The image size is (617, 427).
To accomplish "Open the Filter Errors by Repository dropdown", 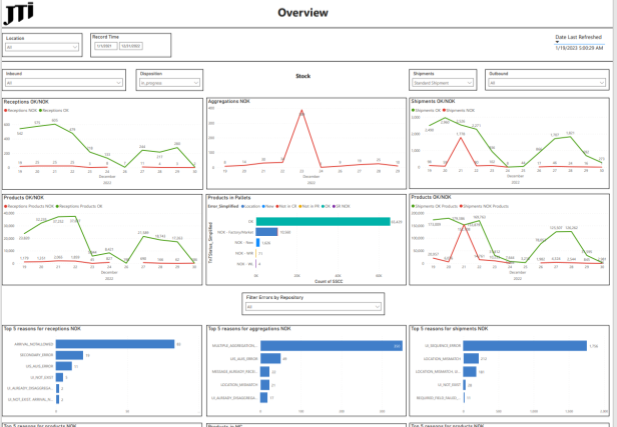I will 313,307.
